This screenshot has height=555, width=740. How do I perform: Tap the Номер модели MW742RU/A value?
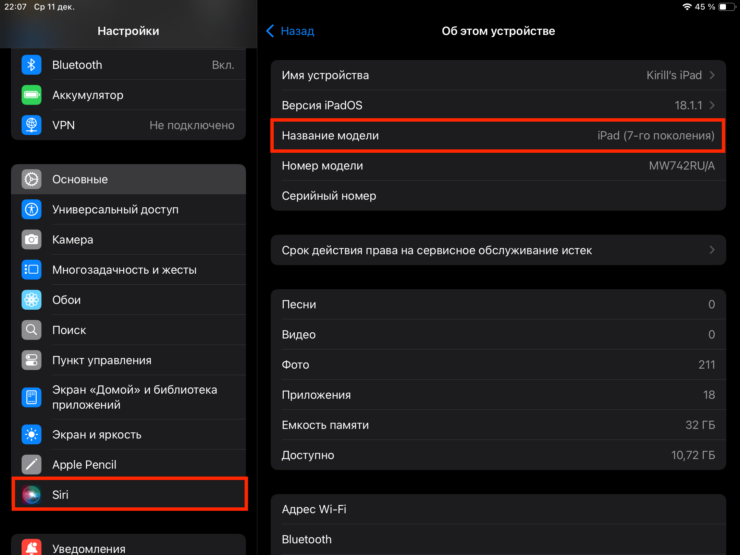[682, 166]
